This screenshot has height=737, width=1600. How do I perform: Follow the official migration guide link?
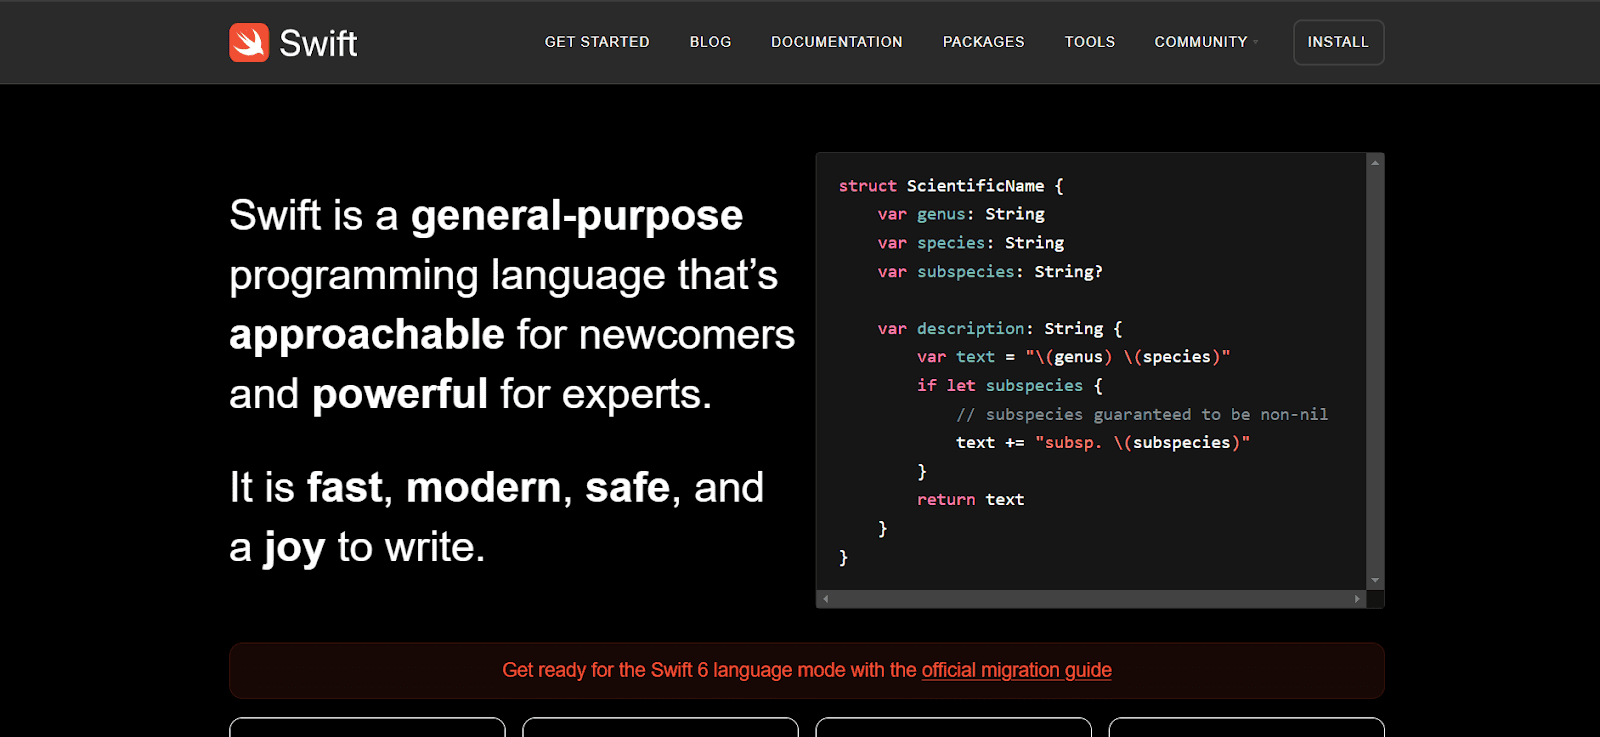click(1016, 670)
